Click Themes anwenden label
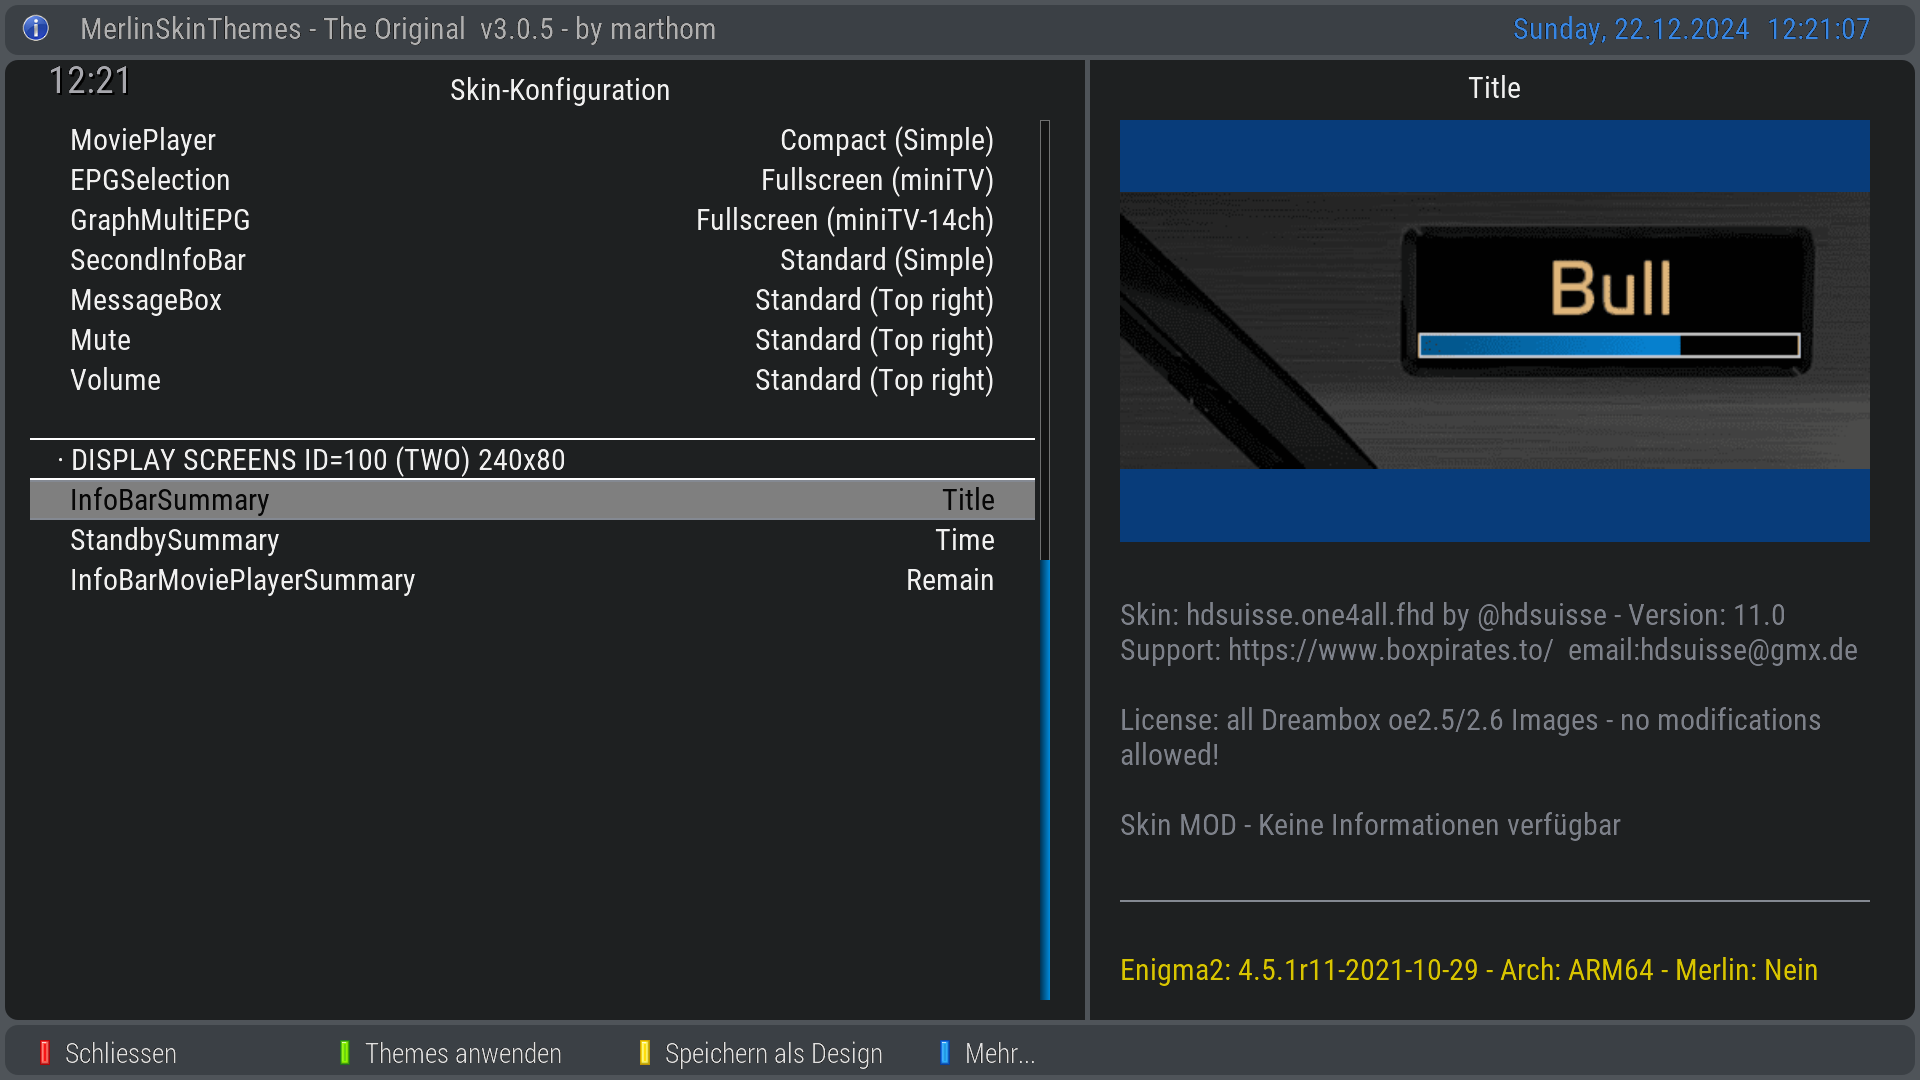Viewport: 1920px width, 1080px height. tap(462, 1053)
